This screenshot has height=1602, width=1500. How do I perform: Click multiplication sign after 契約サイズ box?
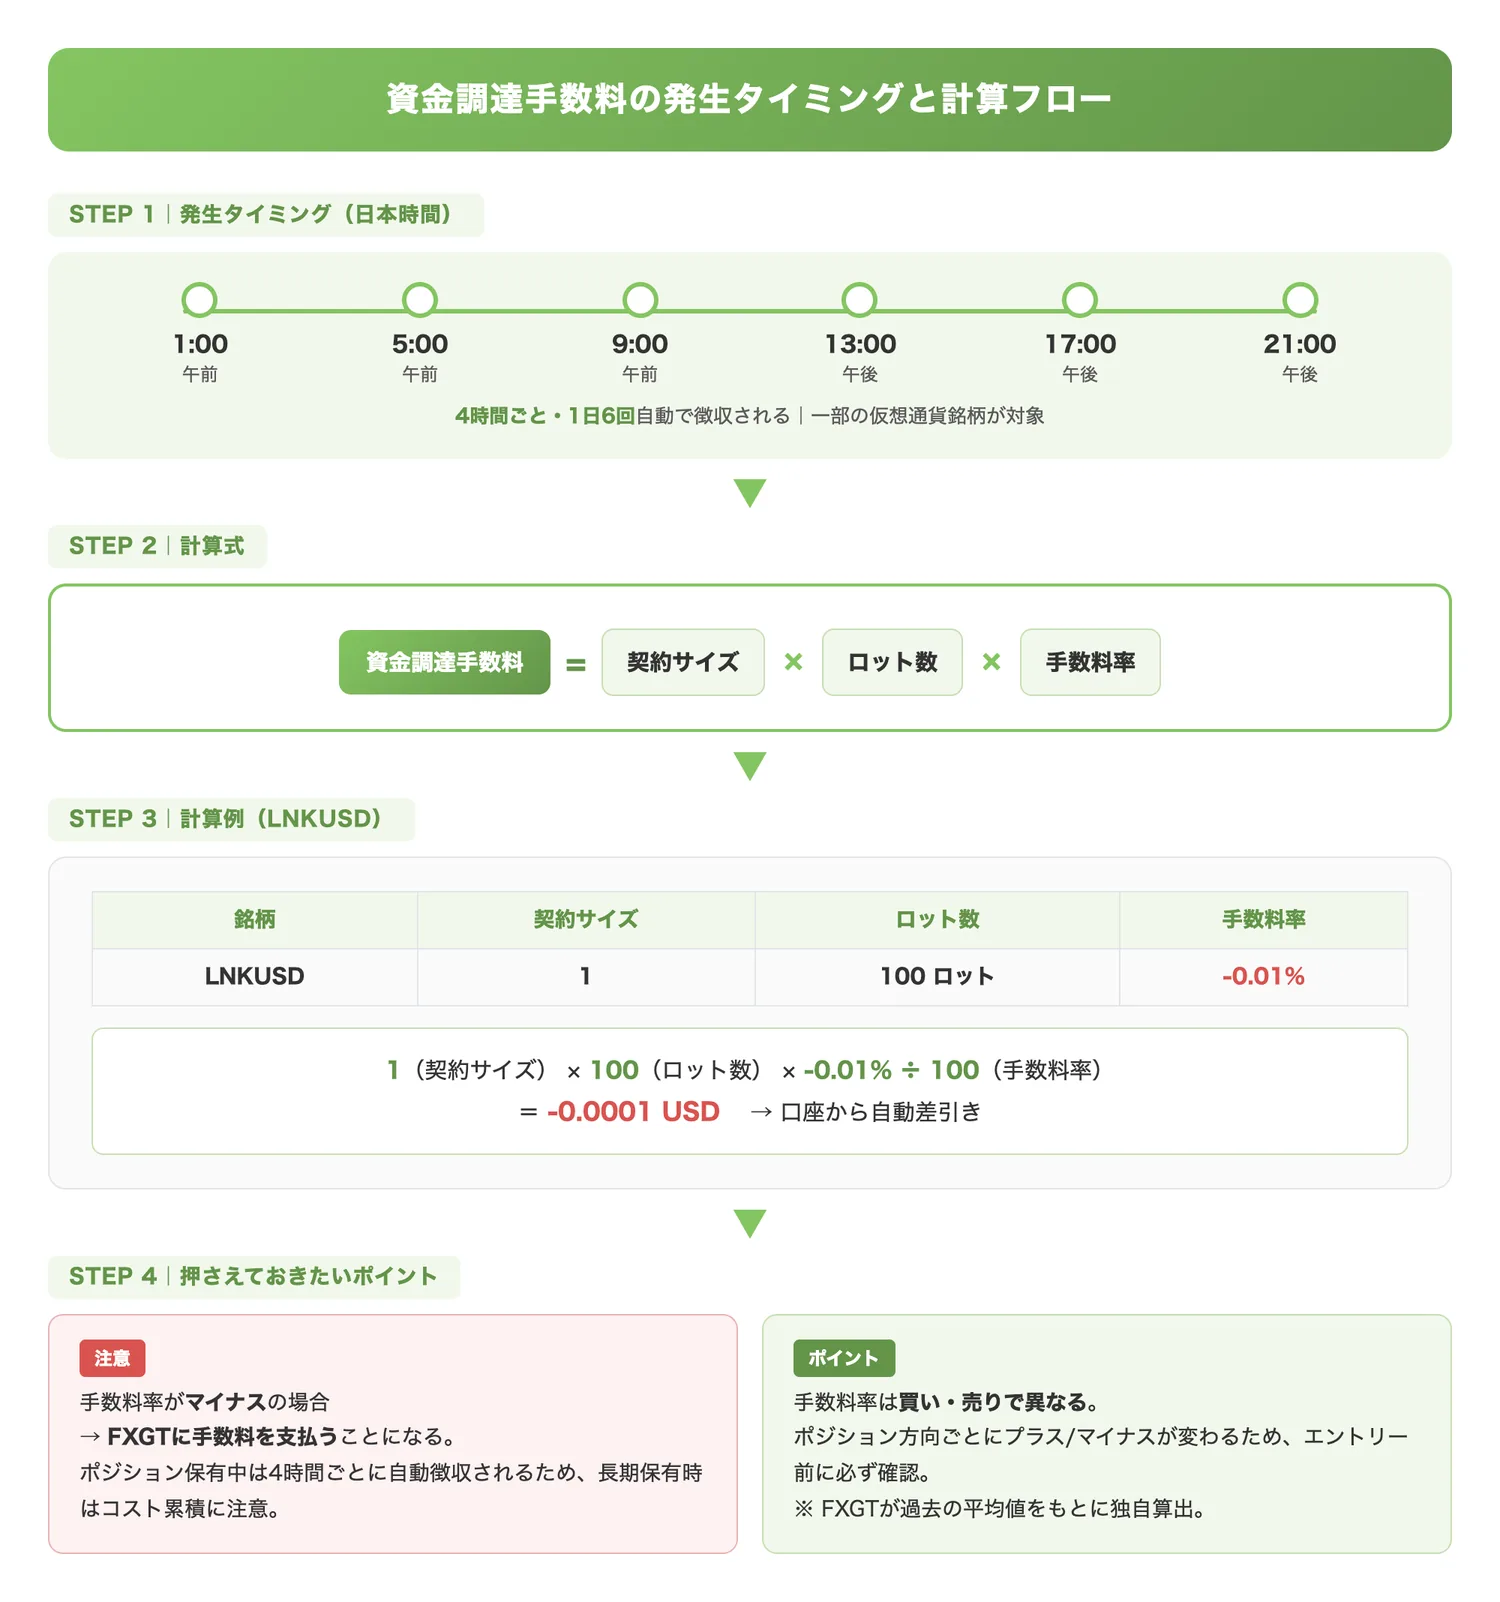coord(793,662)
